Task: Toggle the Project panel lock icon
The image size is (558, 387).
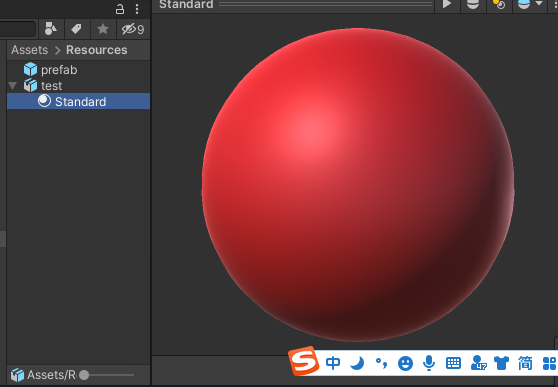Action: pyautogui.click(x=120, y=9)
